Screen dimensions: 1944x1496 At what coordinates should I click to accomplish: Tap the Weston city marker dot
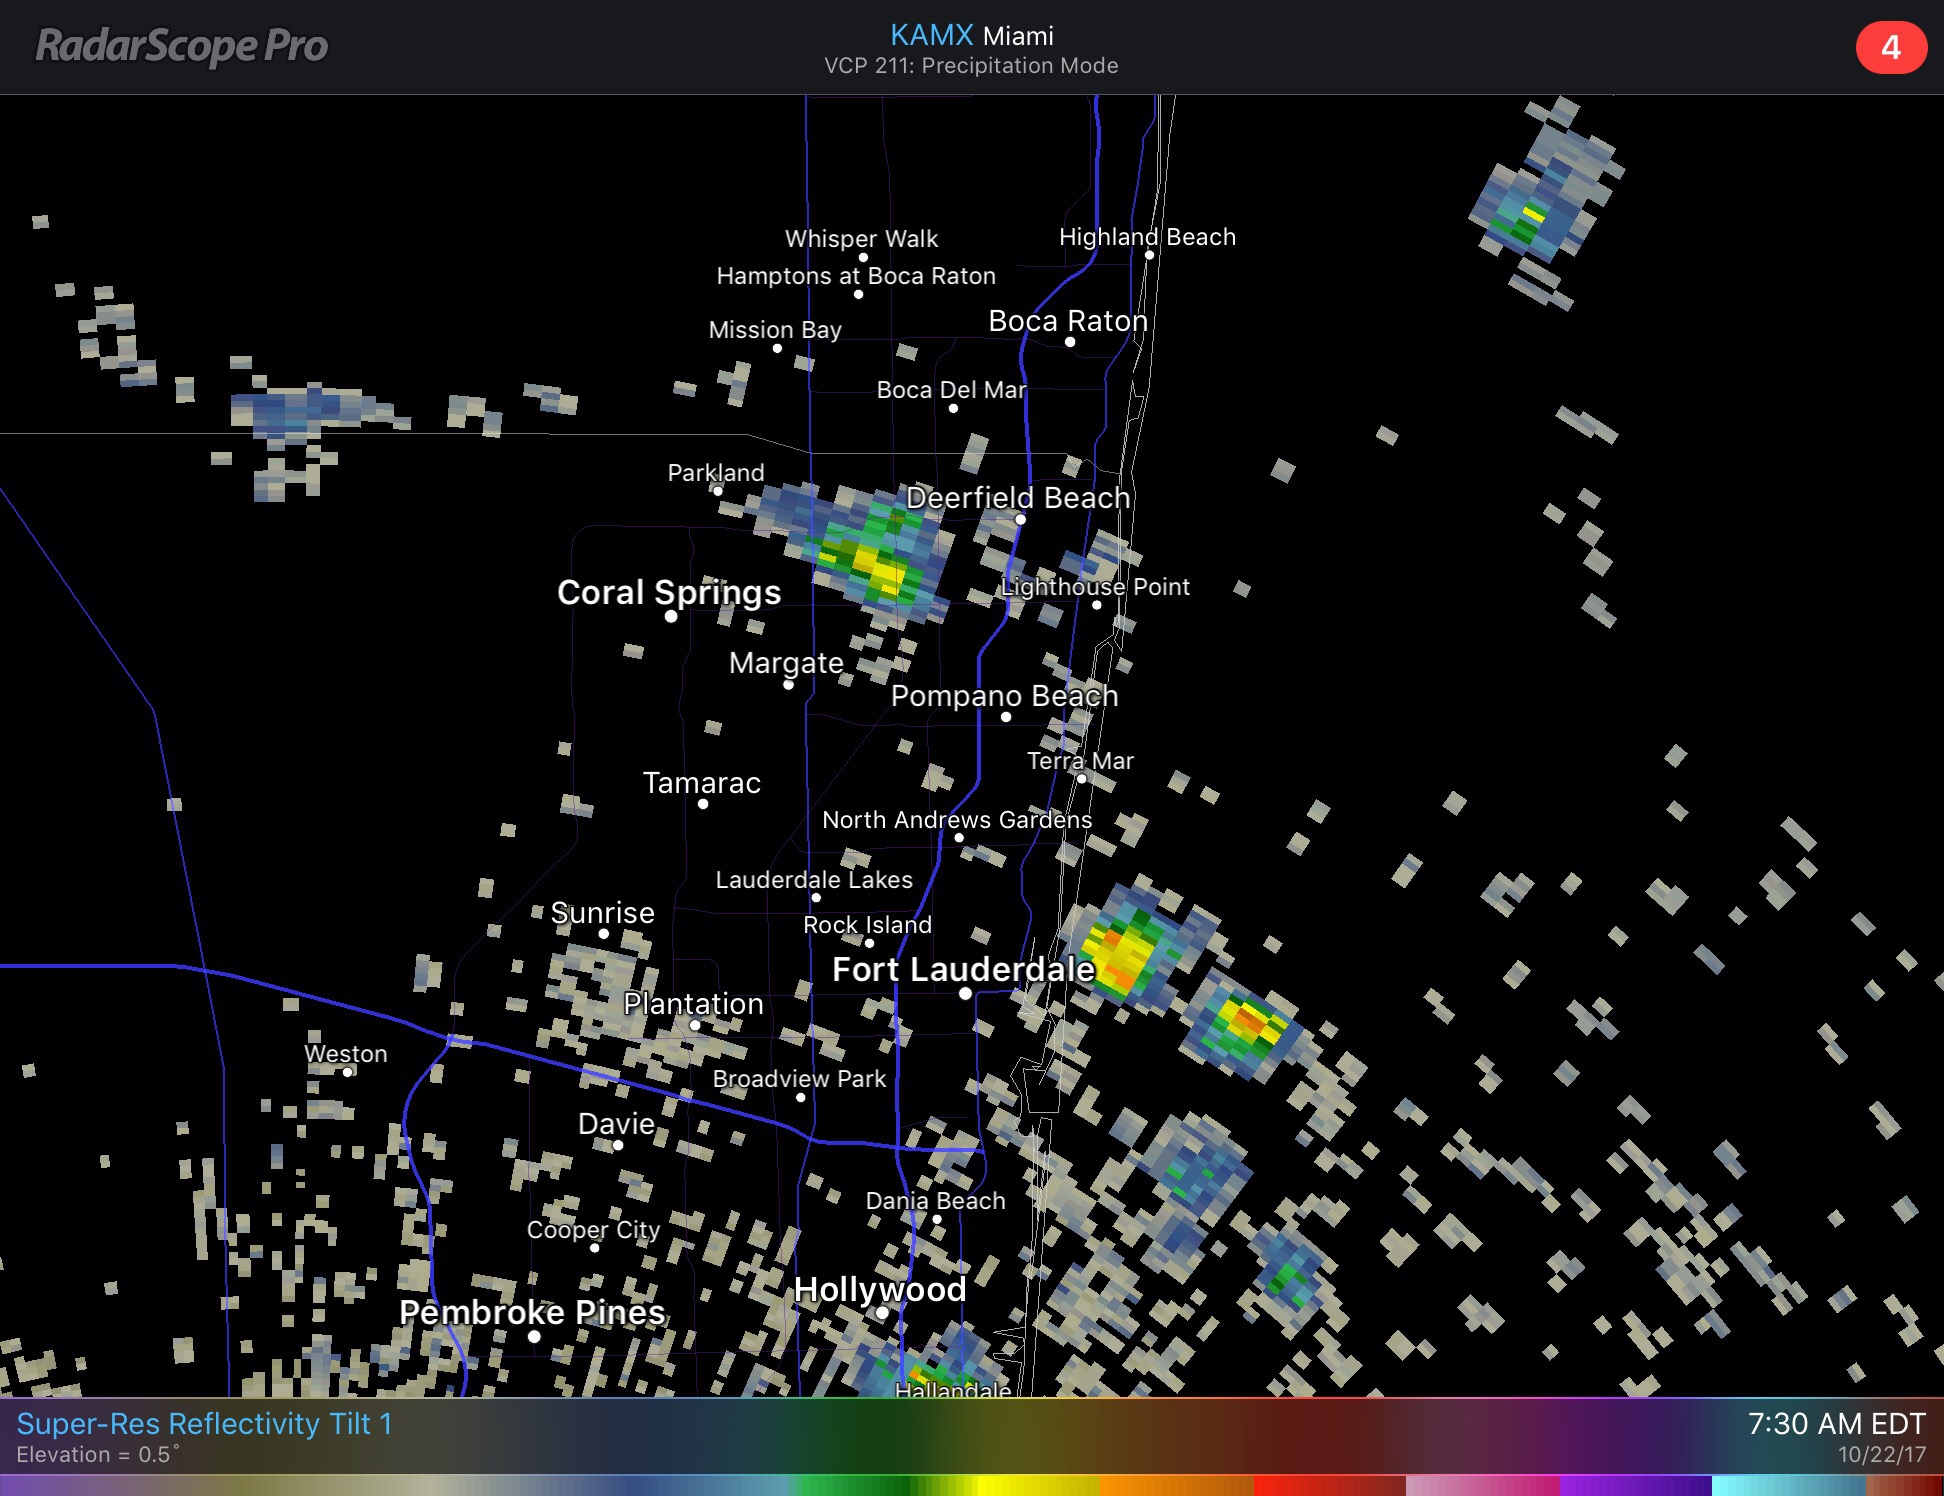point(347,1072)
